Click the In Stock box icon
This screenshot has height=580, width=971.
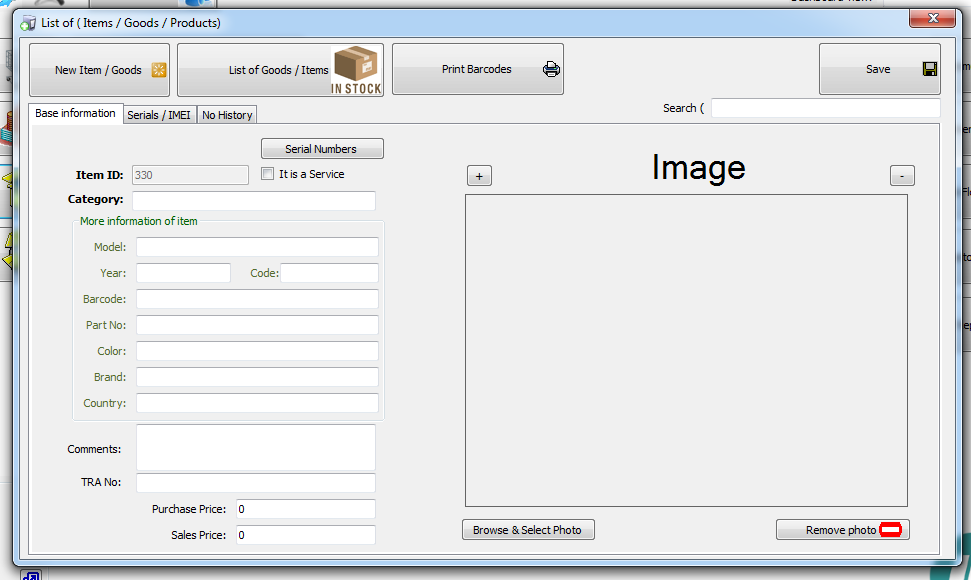point(357,69)
